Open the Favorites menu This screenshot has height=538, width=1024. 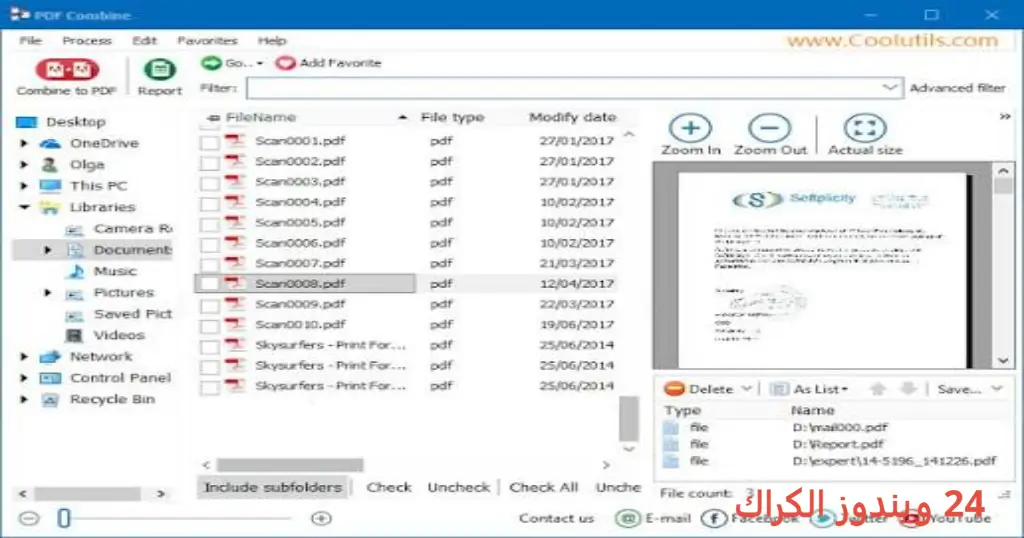click(207, 40)
